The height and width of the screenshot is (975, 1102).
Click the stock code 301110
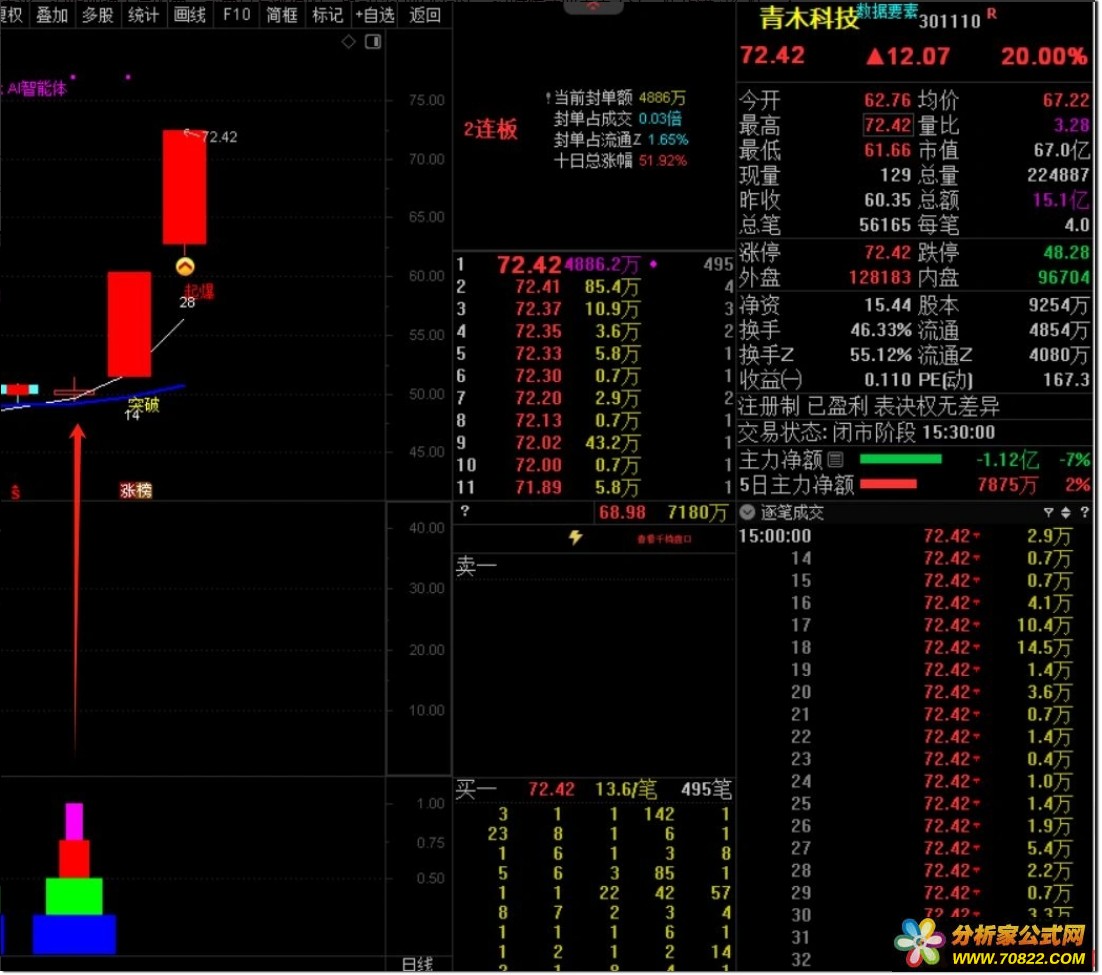click(x=949, y=21)
